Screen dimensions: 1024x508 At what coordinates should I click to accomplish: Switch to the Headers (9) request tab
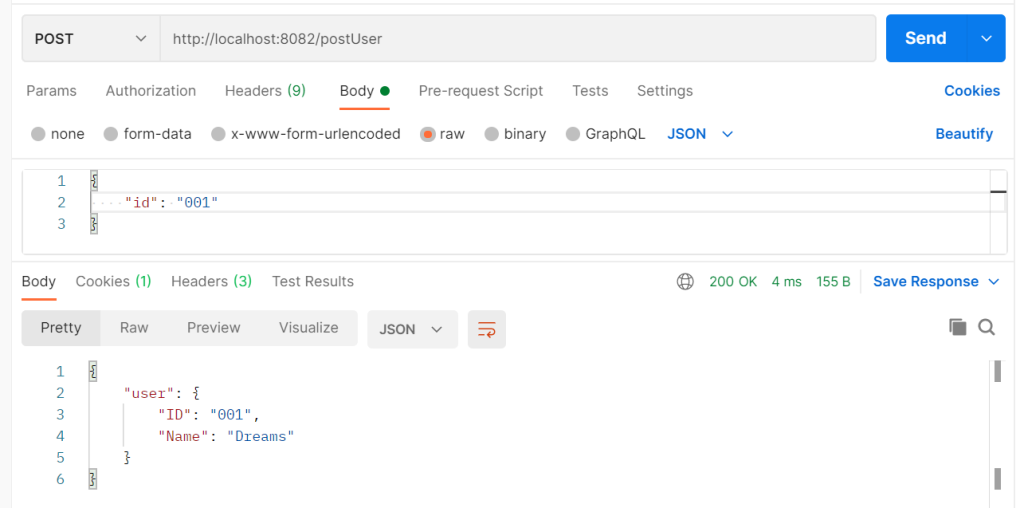265,91
